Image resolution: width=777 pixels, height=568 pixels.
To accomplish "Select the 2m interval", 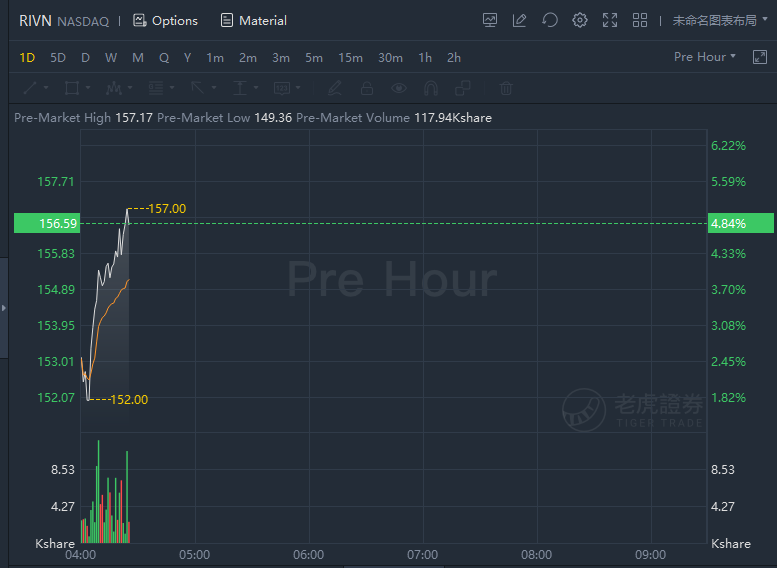I will (248, 58).
